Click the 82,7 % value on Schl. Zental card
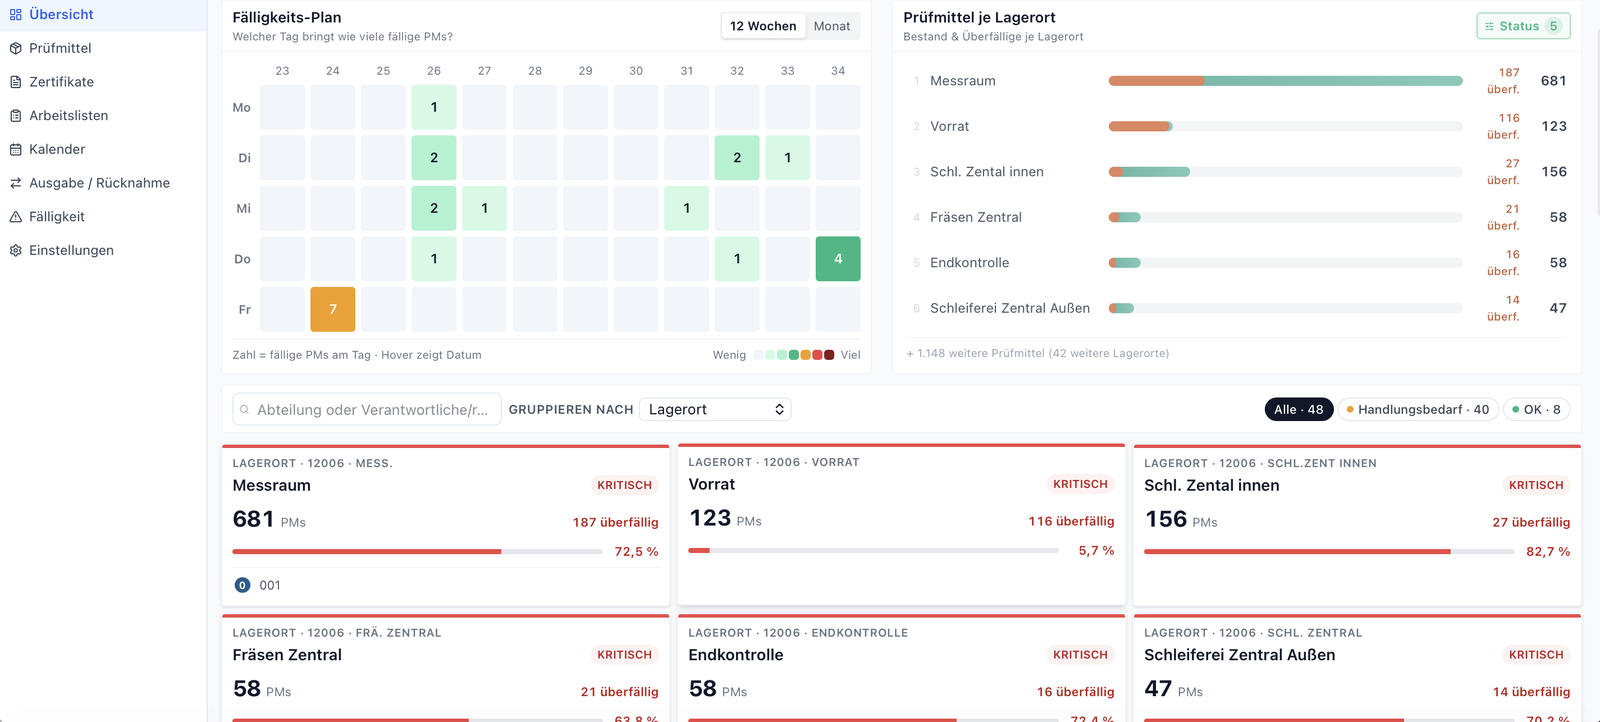Screen dimensions: 1600x722 click(1548, 552)
